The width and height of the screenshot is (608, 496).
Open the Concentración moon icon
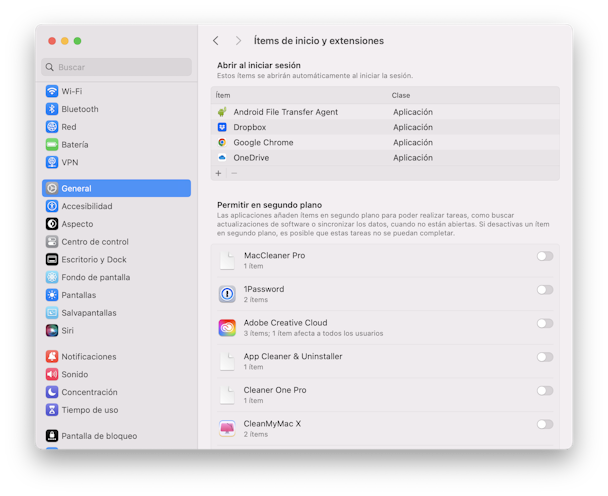point(52,392)
